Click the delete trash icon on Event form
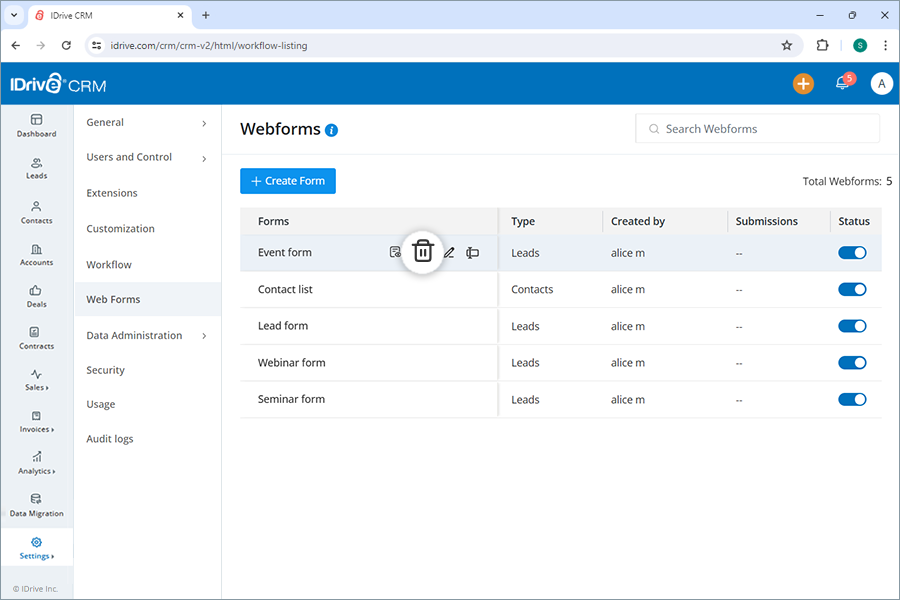Image resolution: width=900 pixels, height=600 pixels. [x=423, y=252]
